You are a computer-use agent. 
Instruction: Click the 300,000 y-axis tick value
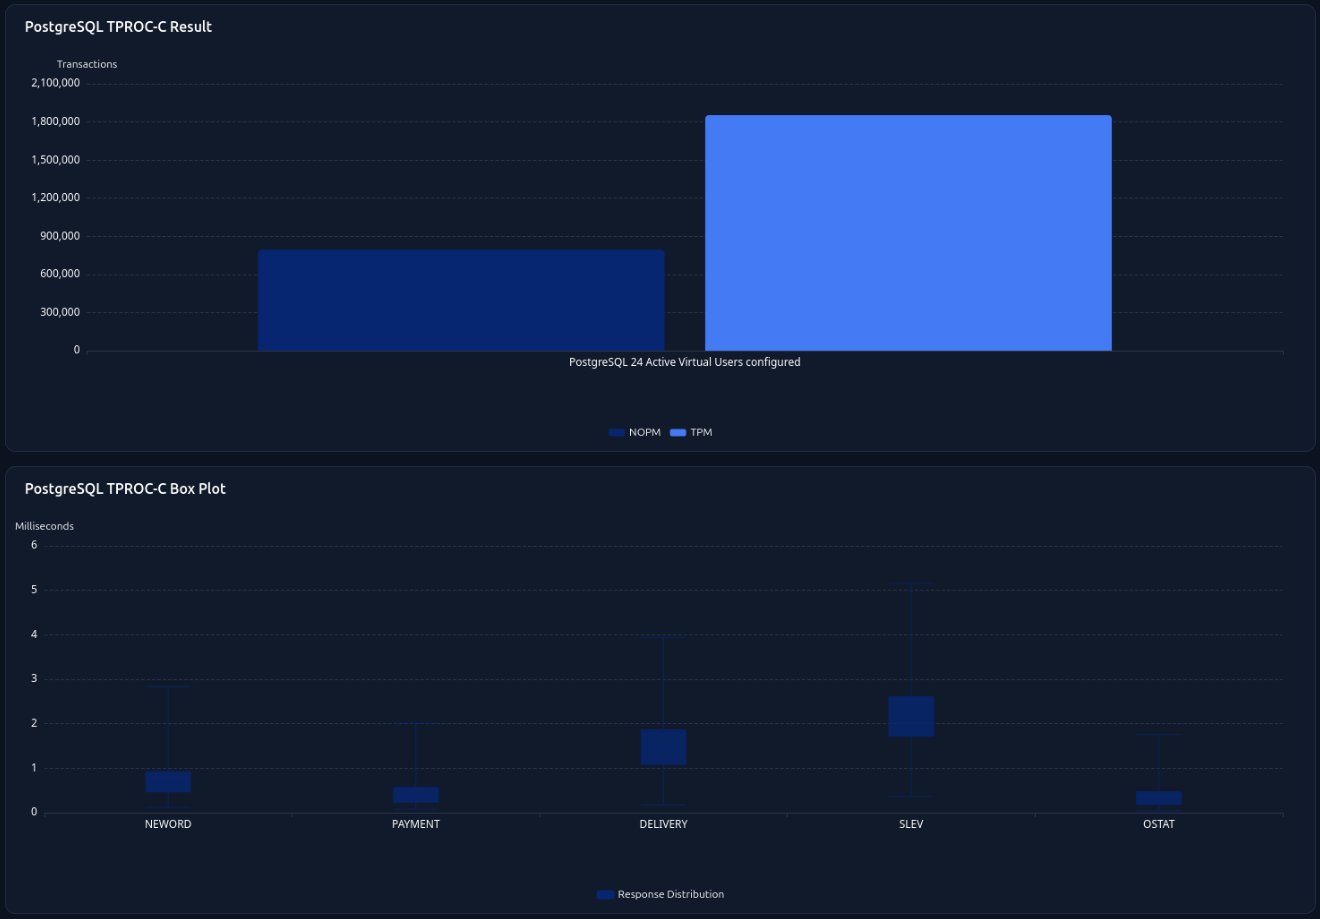click(x=61, y=312)
